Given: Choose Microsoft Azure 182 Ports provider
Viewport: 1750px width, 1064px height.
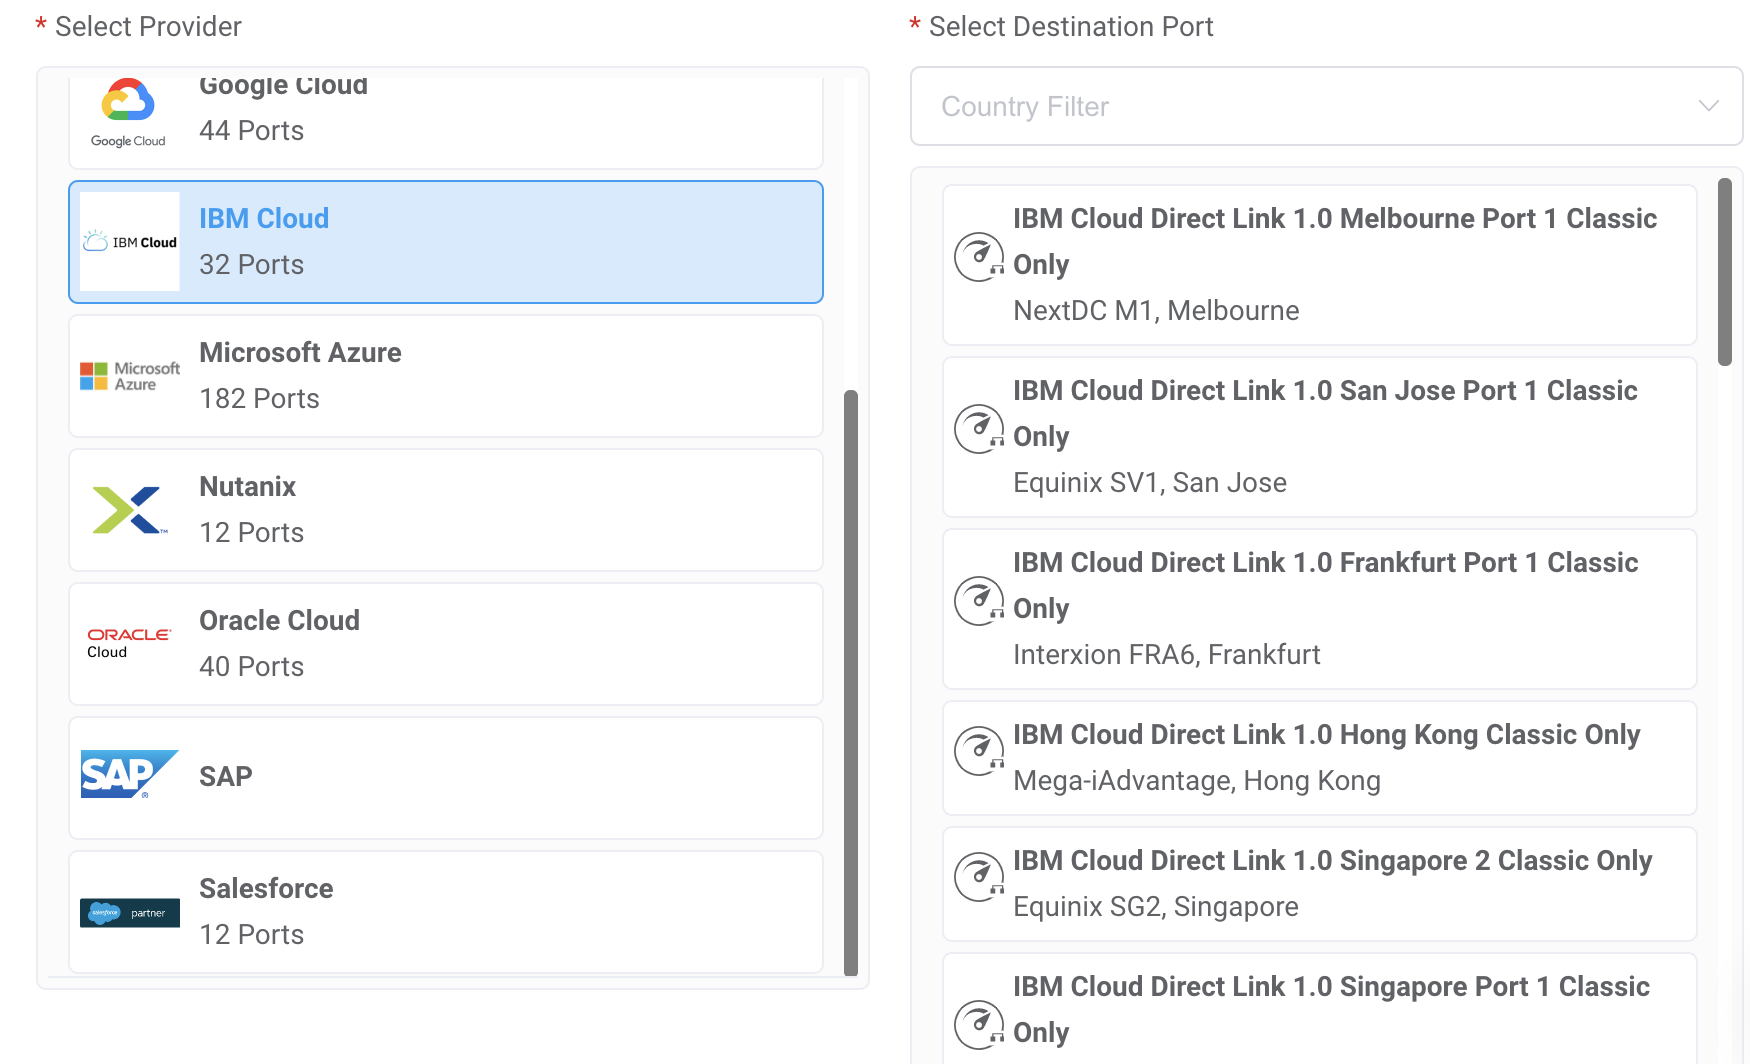Looking at the screenshot, I should pos(446,376).
